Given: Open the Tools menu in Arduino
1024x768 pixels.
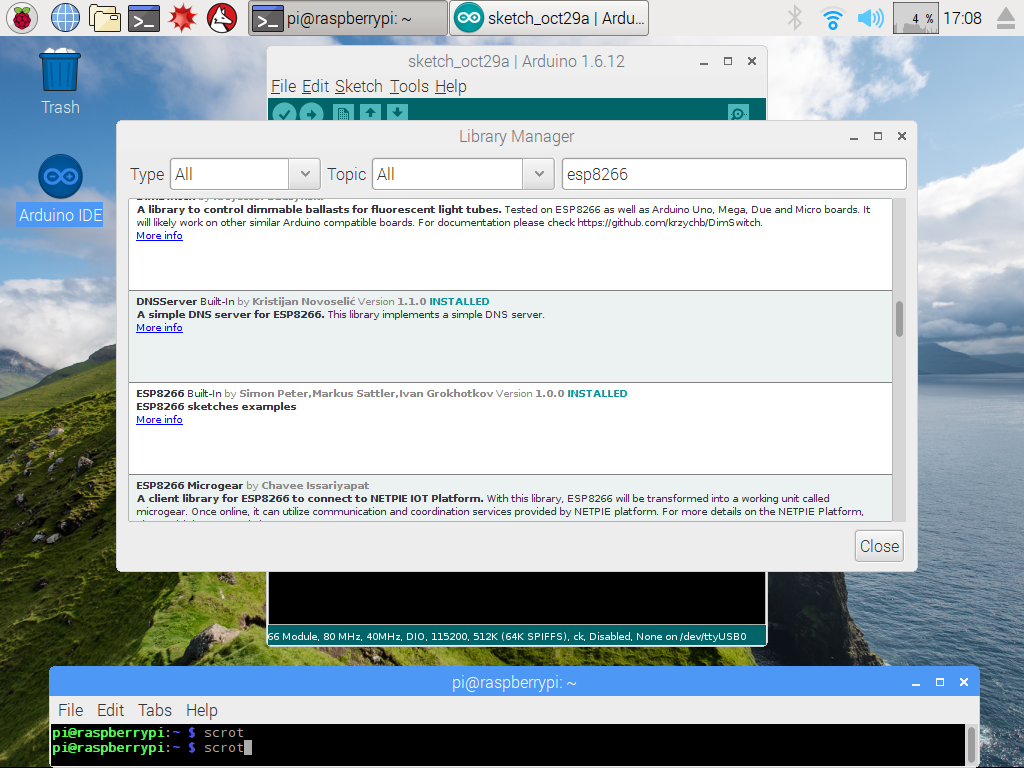Looking at the screenshot, I should tap(409, 86).
